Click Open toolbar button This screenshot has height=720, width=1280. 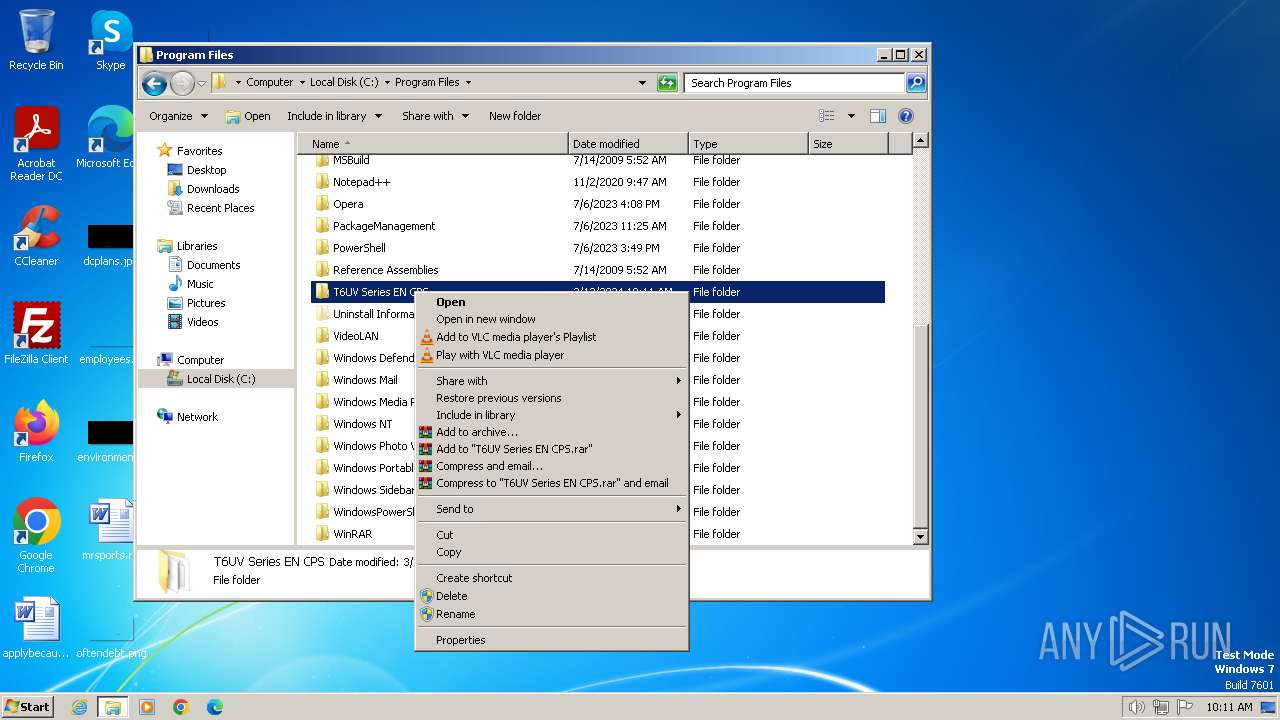click(x=247, y=116)
